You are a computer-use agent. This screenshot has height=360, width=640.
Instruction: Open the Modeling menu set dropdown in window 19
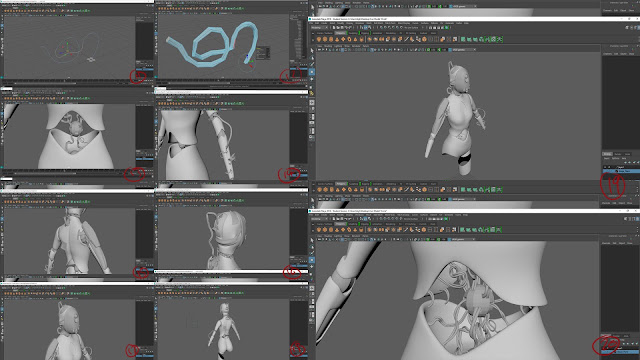[319, 27]
